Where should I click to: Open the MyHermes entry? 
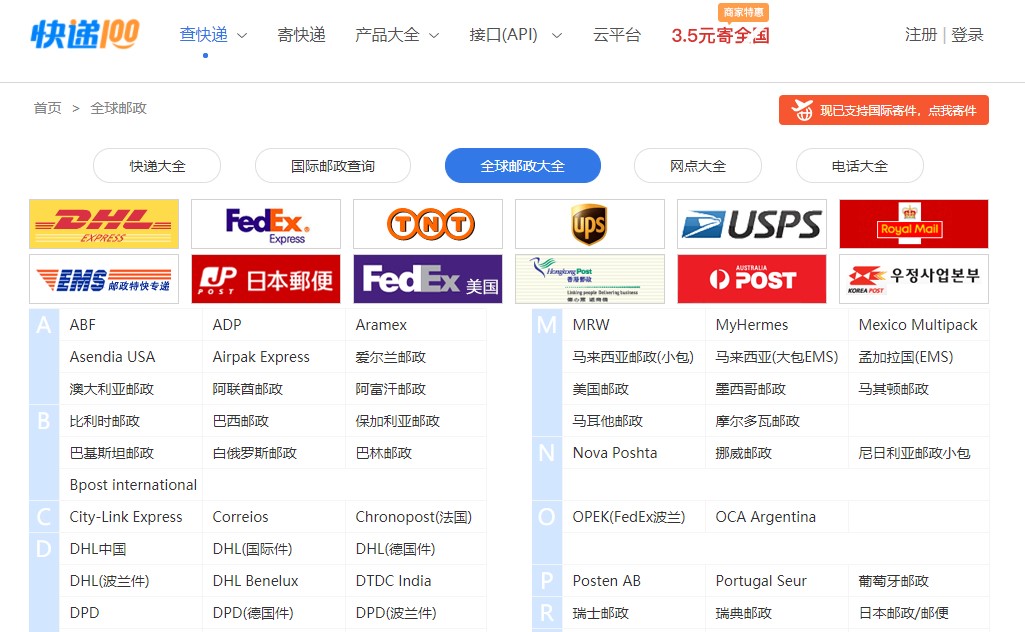752,325
